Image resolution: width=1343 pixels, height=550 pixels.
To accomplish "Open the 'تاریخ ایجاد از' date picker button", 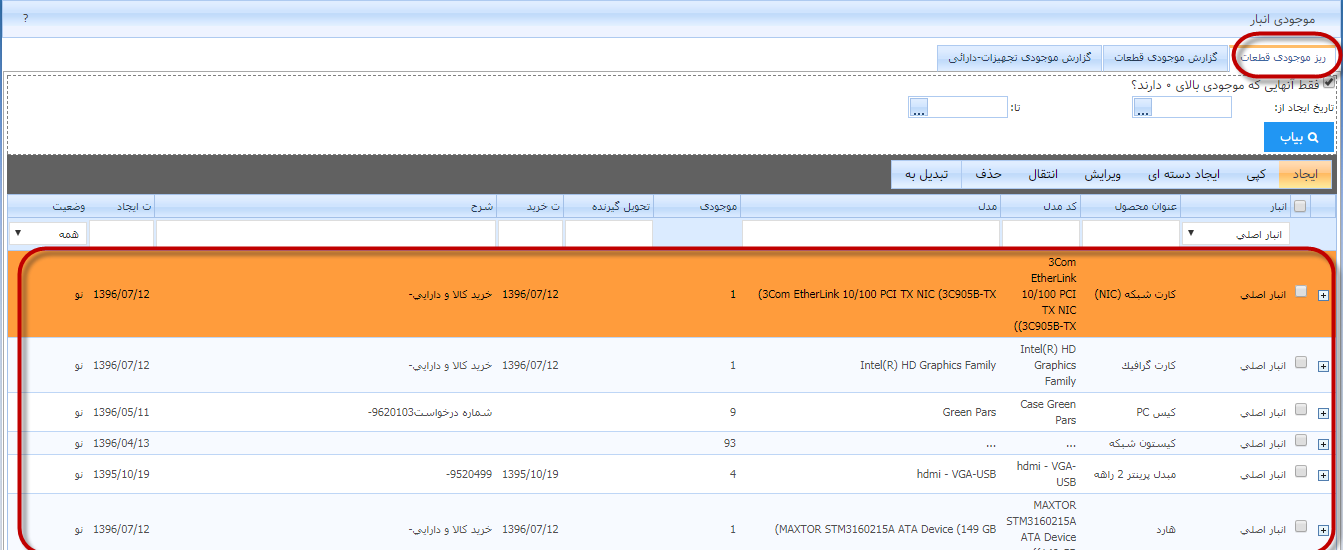I will (1143, 108).
